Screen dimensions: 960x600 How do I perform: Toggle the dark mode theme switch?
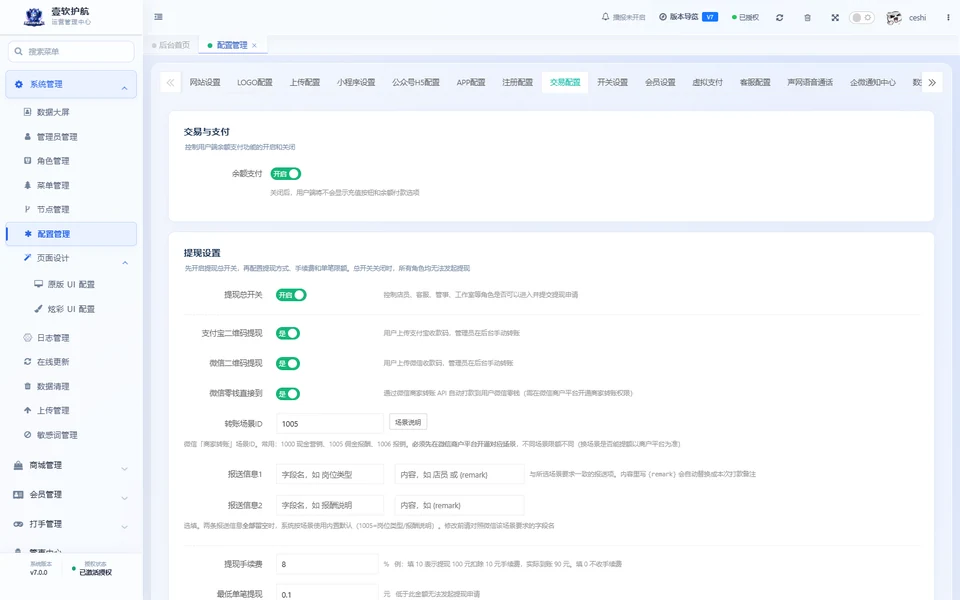tap(861, 18)
